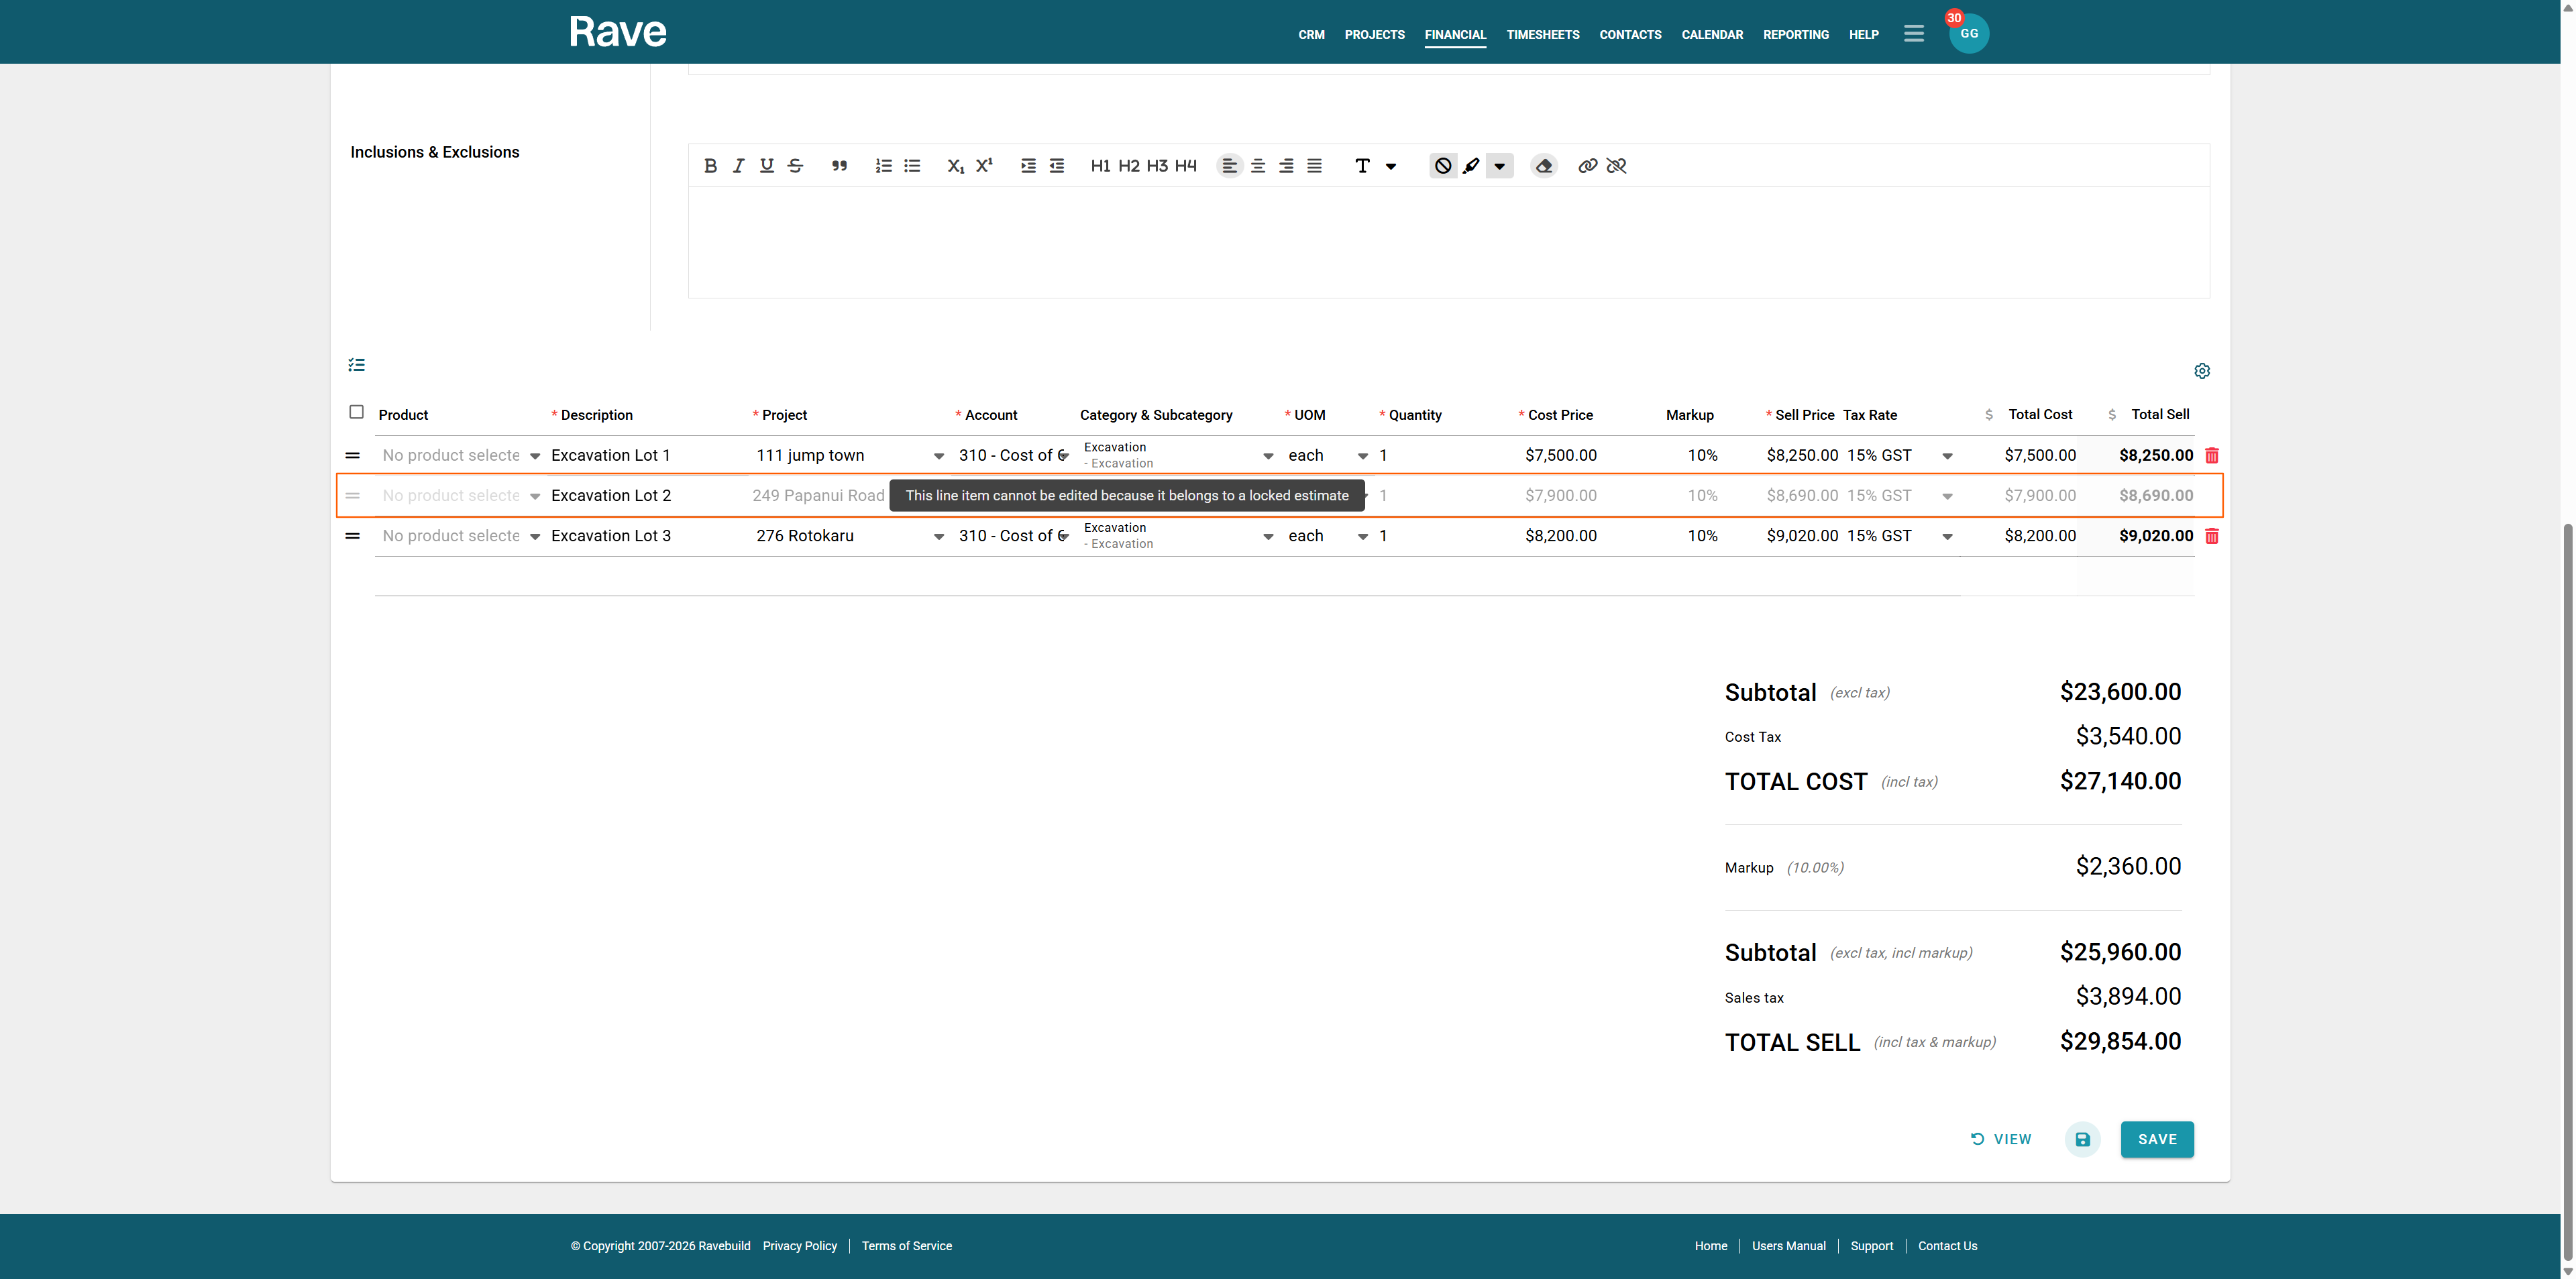The width and height of the screenshot is (2576, 1279).
Task: Open table column settings gear
Action: (2202, 371)
